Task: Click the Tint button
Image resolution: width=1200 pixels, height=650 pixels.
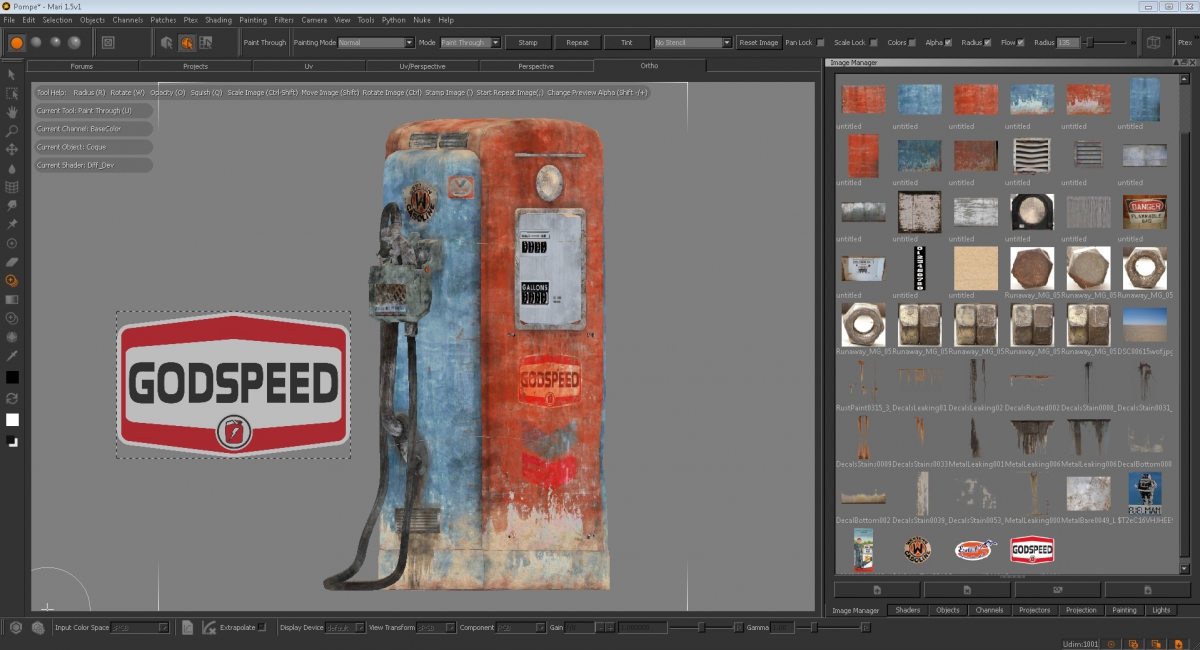Action: tap(627, 43)
